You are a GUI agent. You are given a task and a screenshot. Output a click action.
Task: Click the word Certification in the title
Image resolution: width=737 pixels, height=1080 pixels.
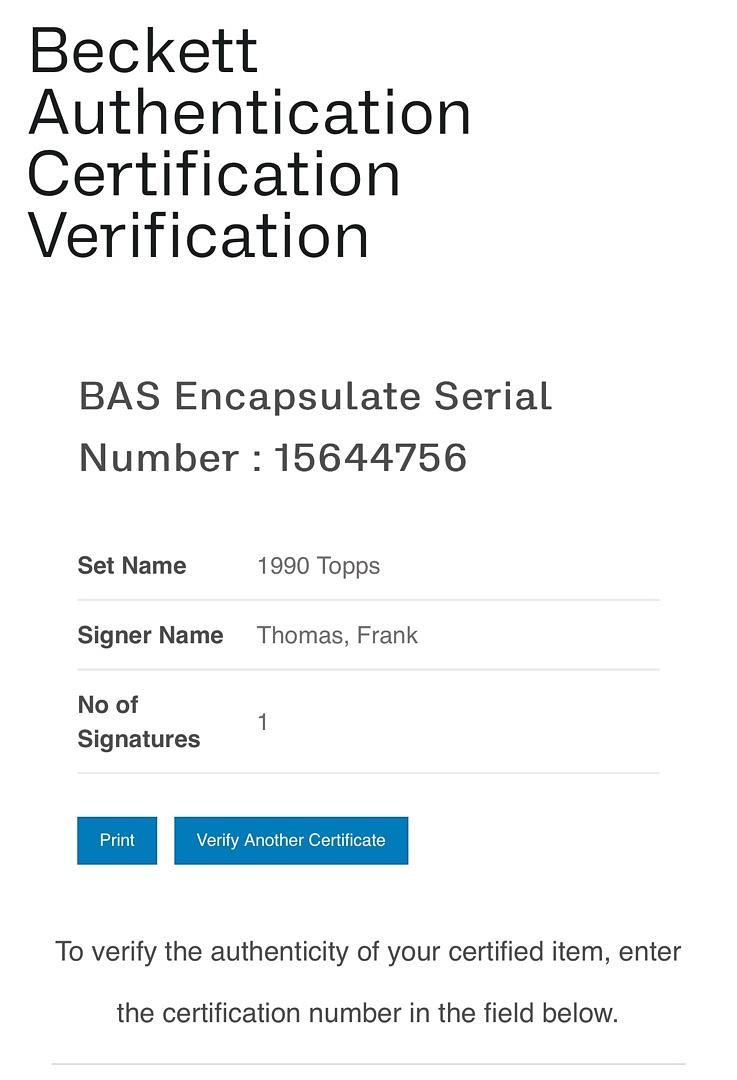[x=214, y=174]
